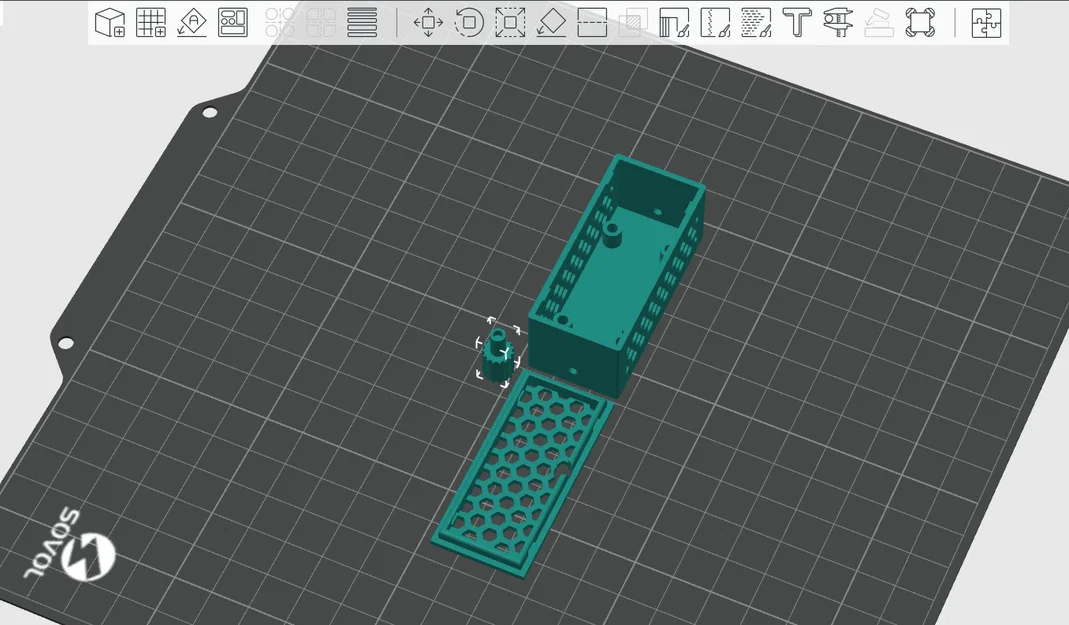Switch to Assembly view puzzle icon
The height and width of the screenshot is (625, 1069).
coord(986,22)
